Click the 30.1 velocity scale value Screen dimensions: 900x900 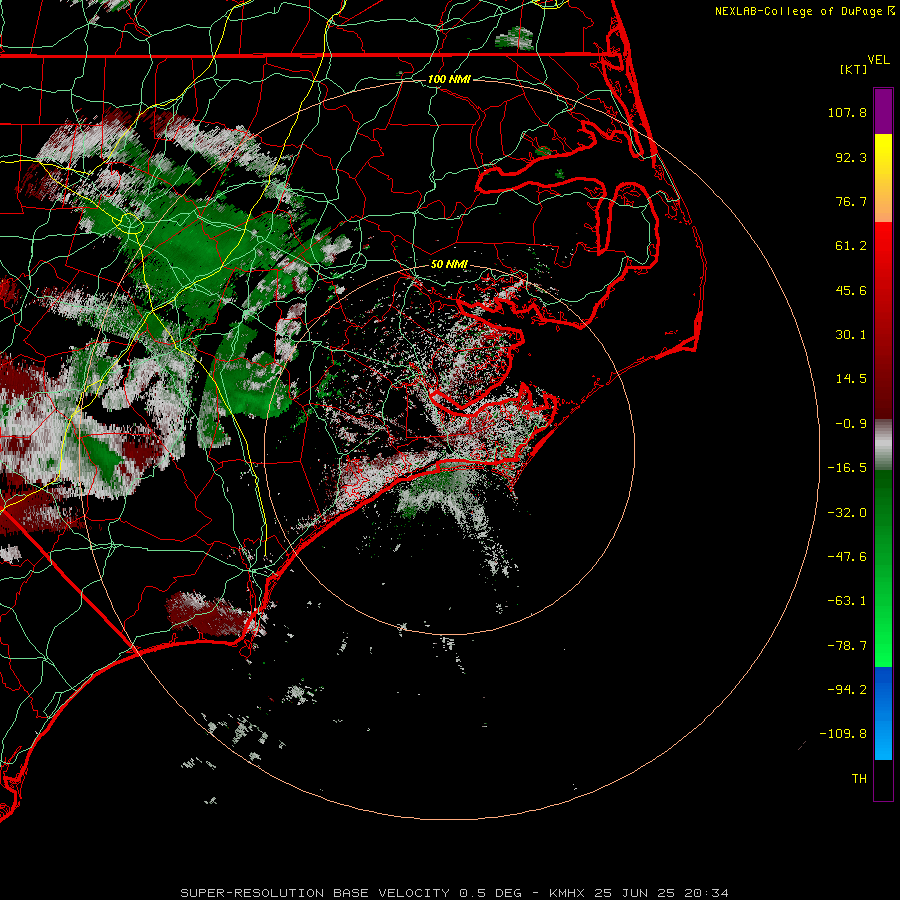coord(851,335)
